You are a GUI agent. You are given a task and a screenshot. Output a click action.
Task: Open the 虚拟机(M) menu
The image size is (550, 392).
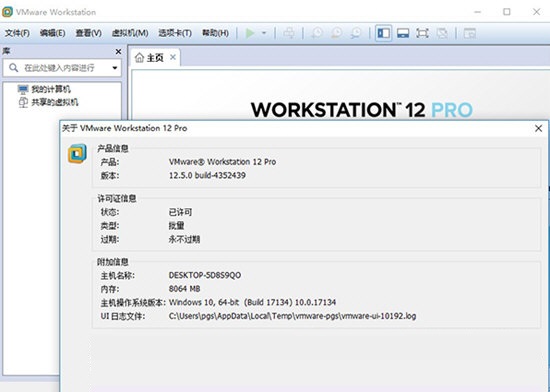click(x=130, y=33)
